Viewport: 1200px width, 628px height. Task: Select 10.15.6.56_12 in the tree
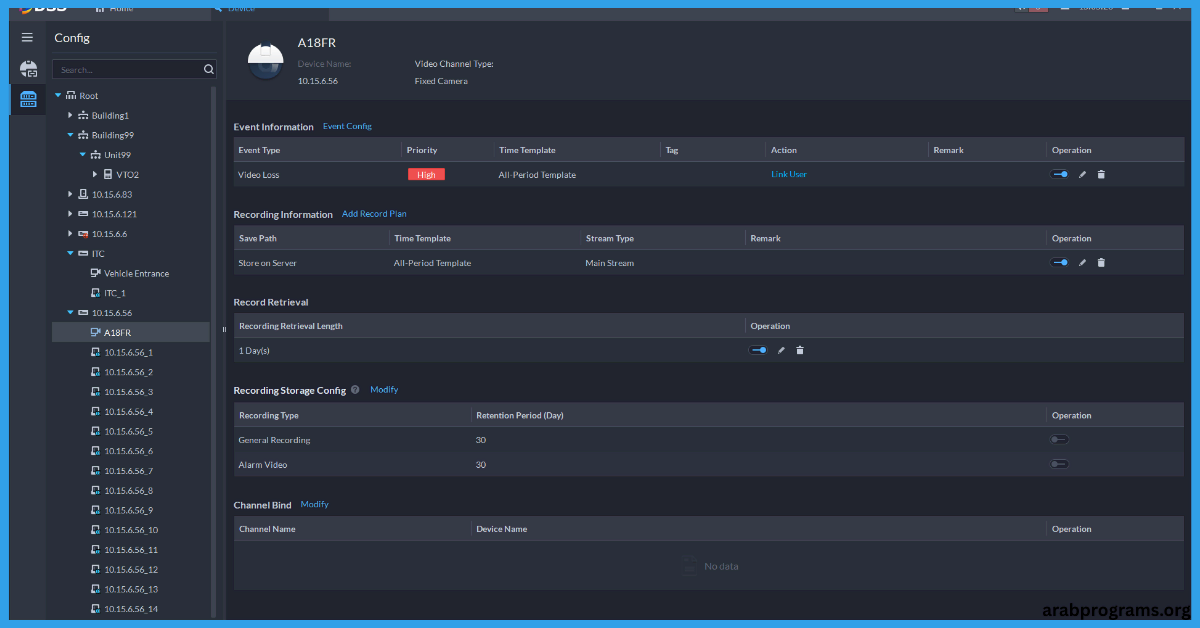click(x=131, y=569)
